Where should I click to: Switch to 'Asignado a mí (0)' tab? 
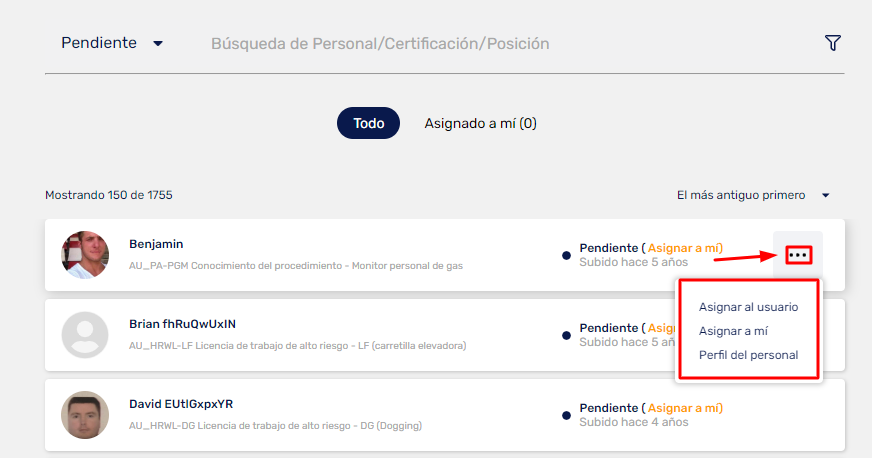(x=480, y=123)
